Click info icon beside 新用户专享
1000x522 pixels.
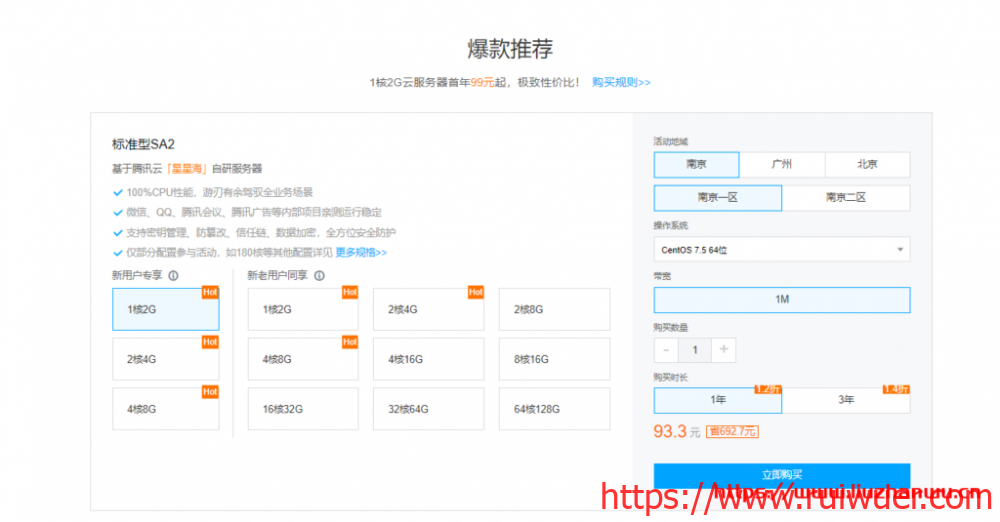tap(173, 275)
